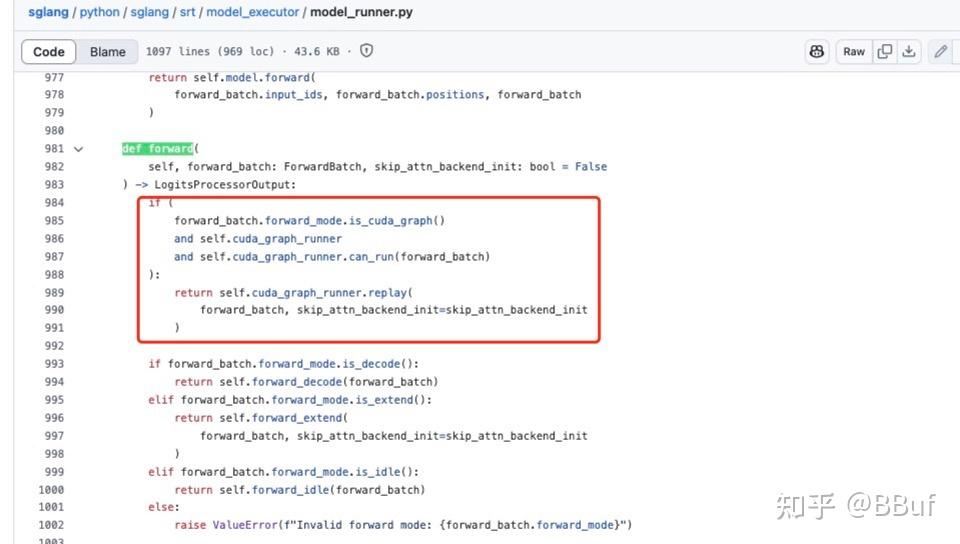Go to sglang repository root
Image resolution: width=960 pixels, height=544 pixels.
coord(47,13)
